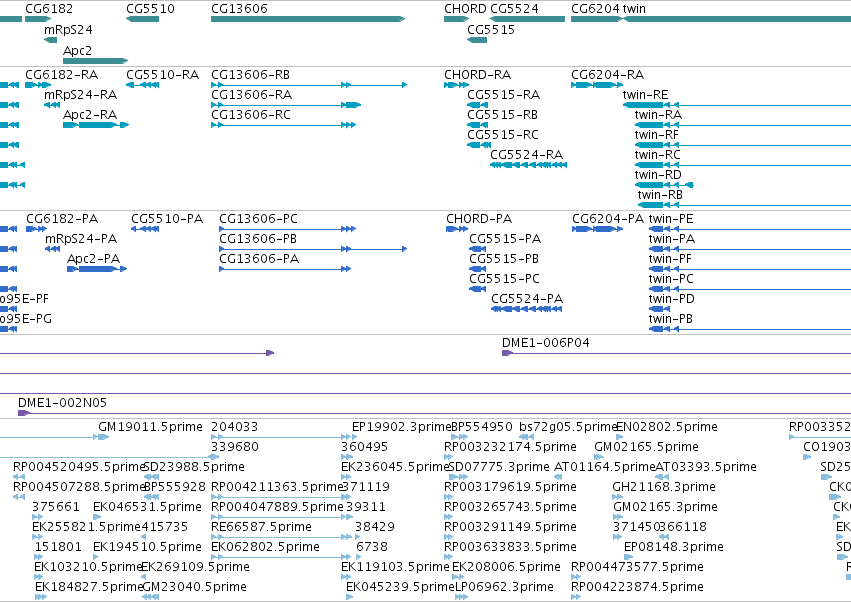Select transcript CG5524-RA
This screenshot has height=602, width=851.
click(x=529, y=164)
